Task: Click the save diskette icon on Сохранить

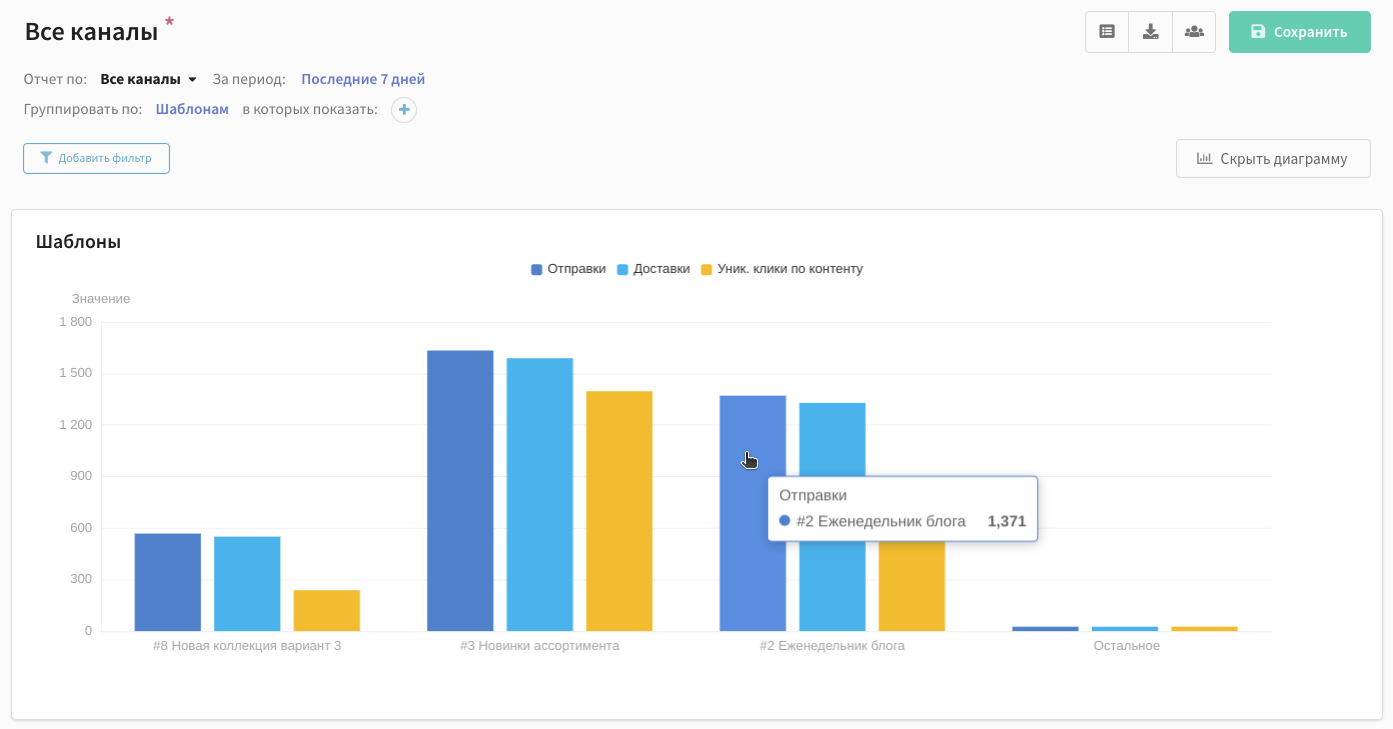Action: (1257, 31)
